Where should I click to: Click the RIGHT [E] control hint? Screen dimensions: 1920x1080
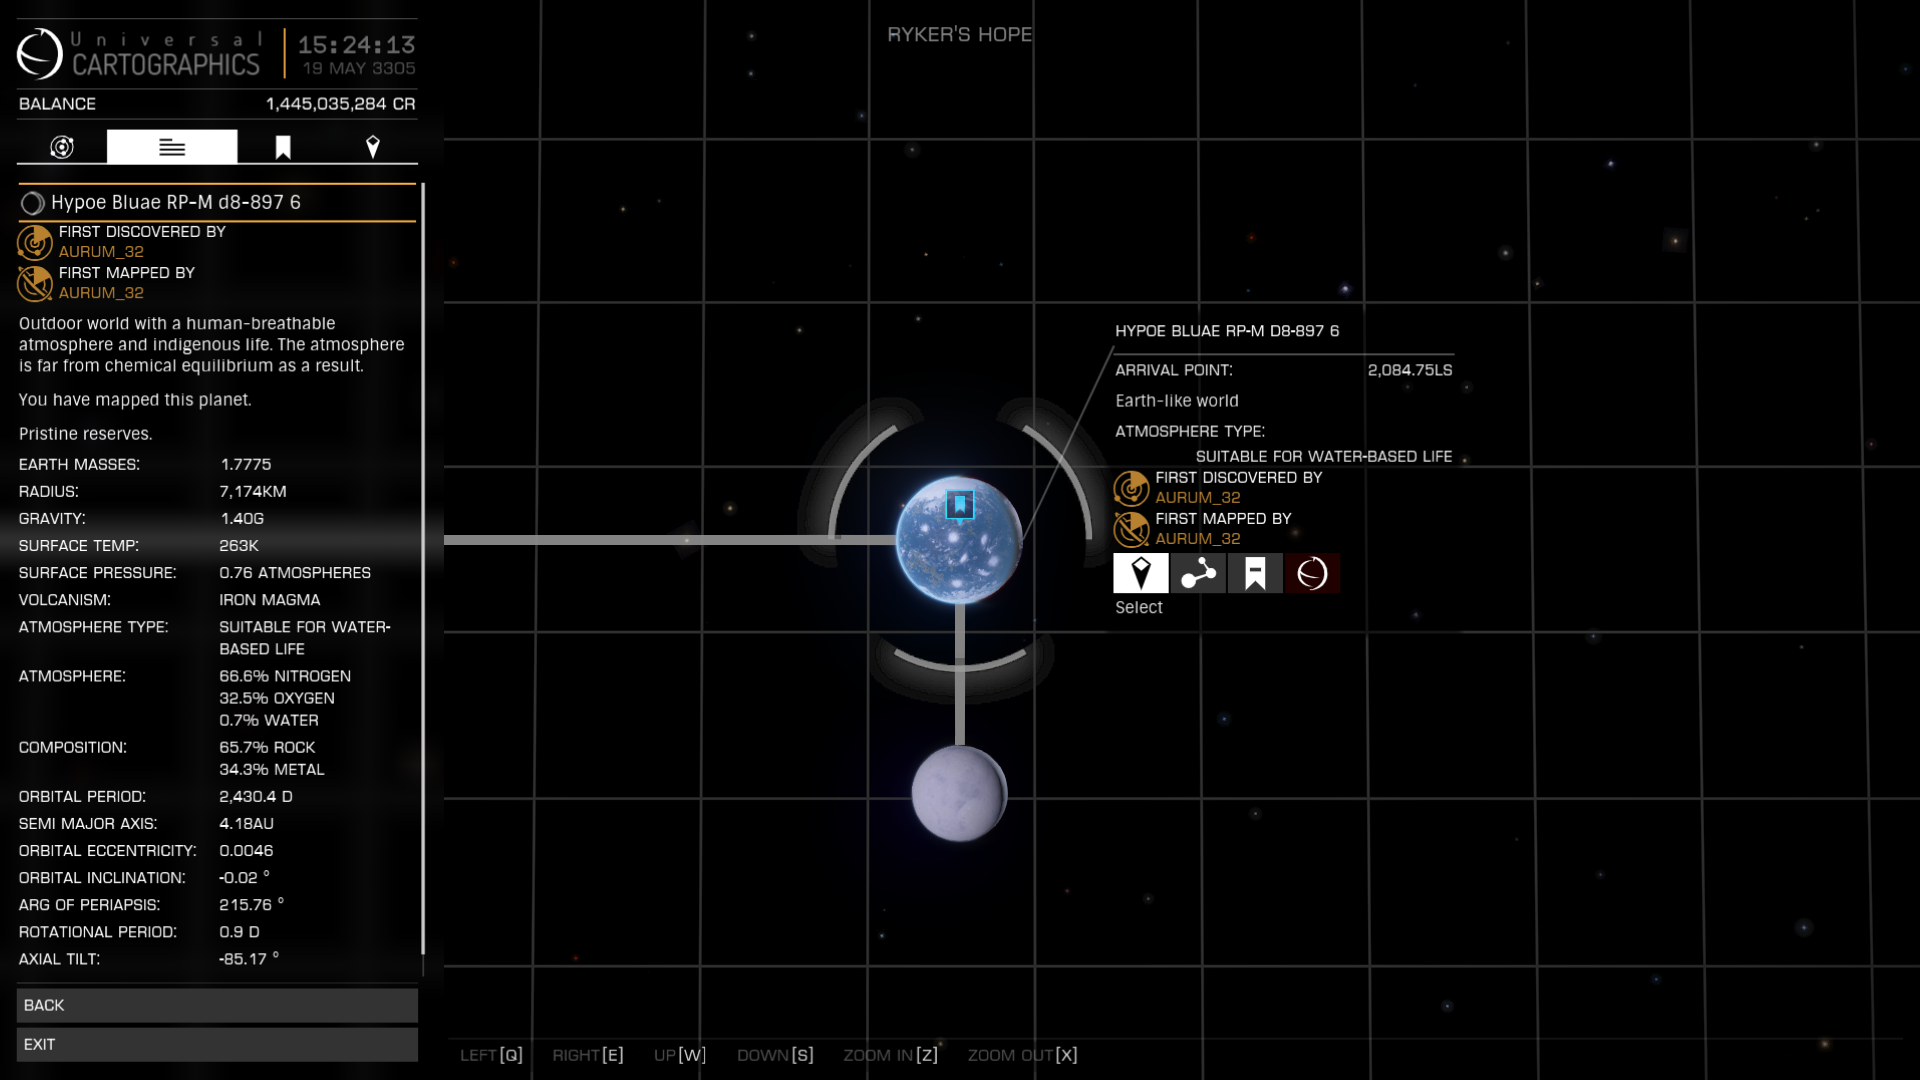point(588,1055)
